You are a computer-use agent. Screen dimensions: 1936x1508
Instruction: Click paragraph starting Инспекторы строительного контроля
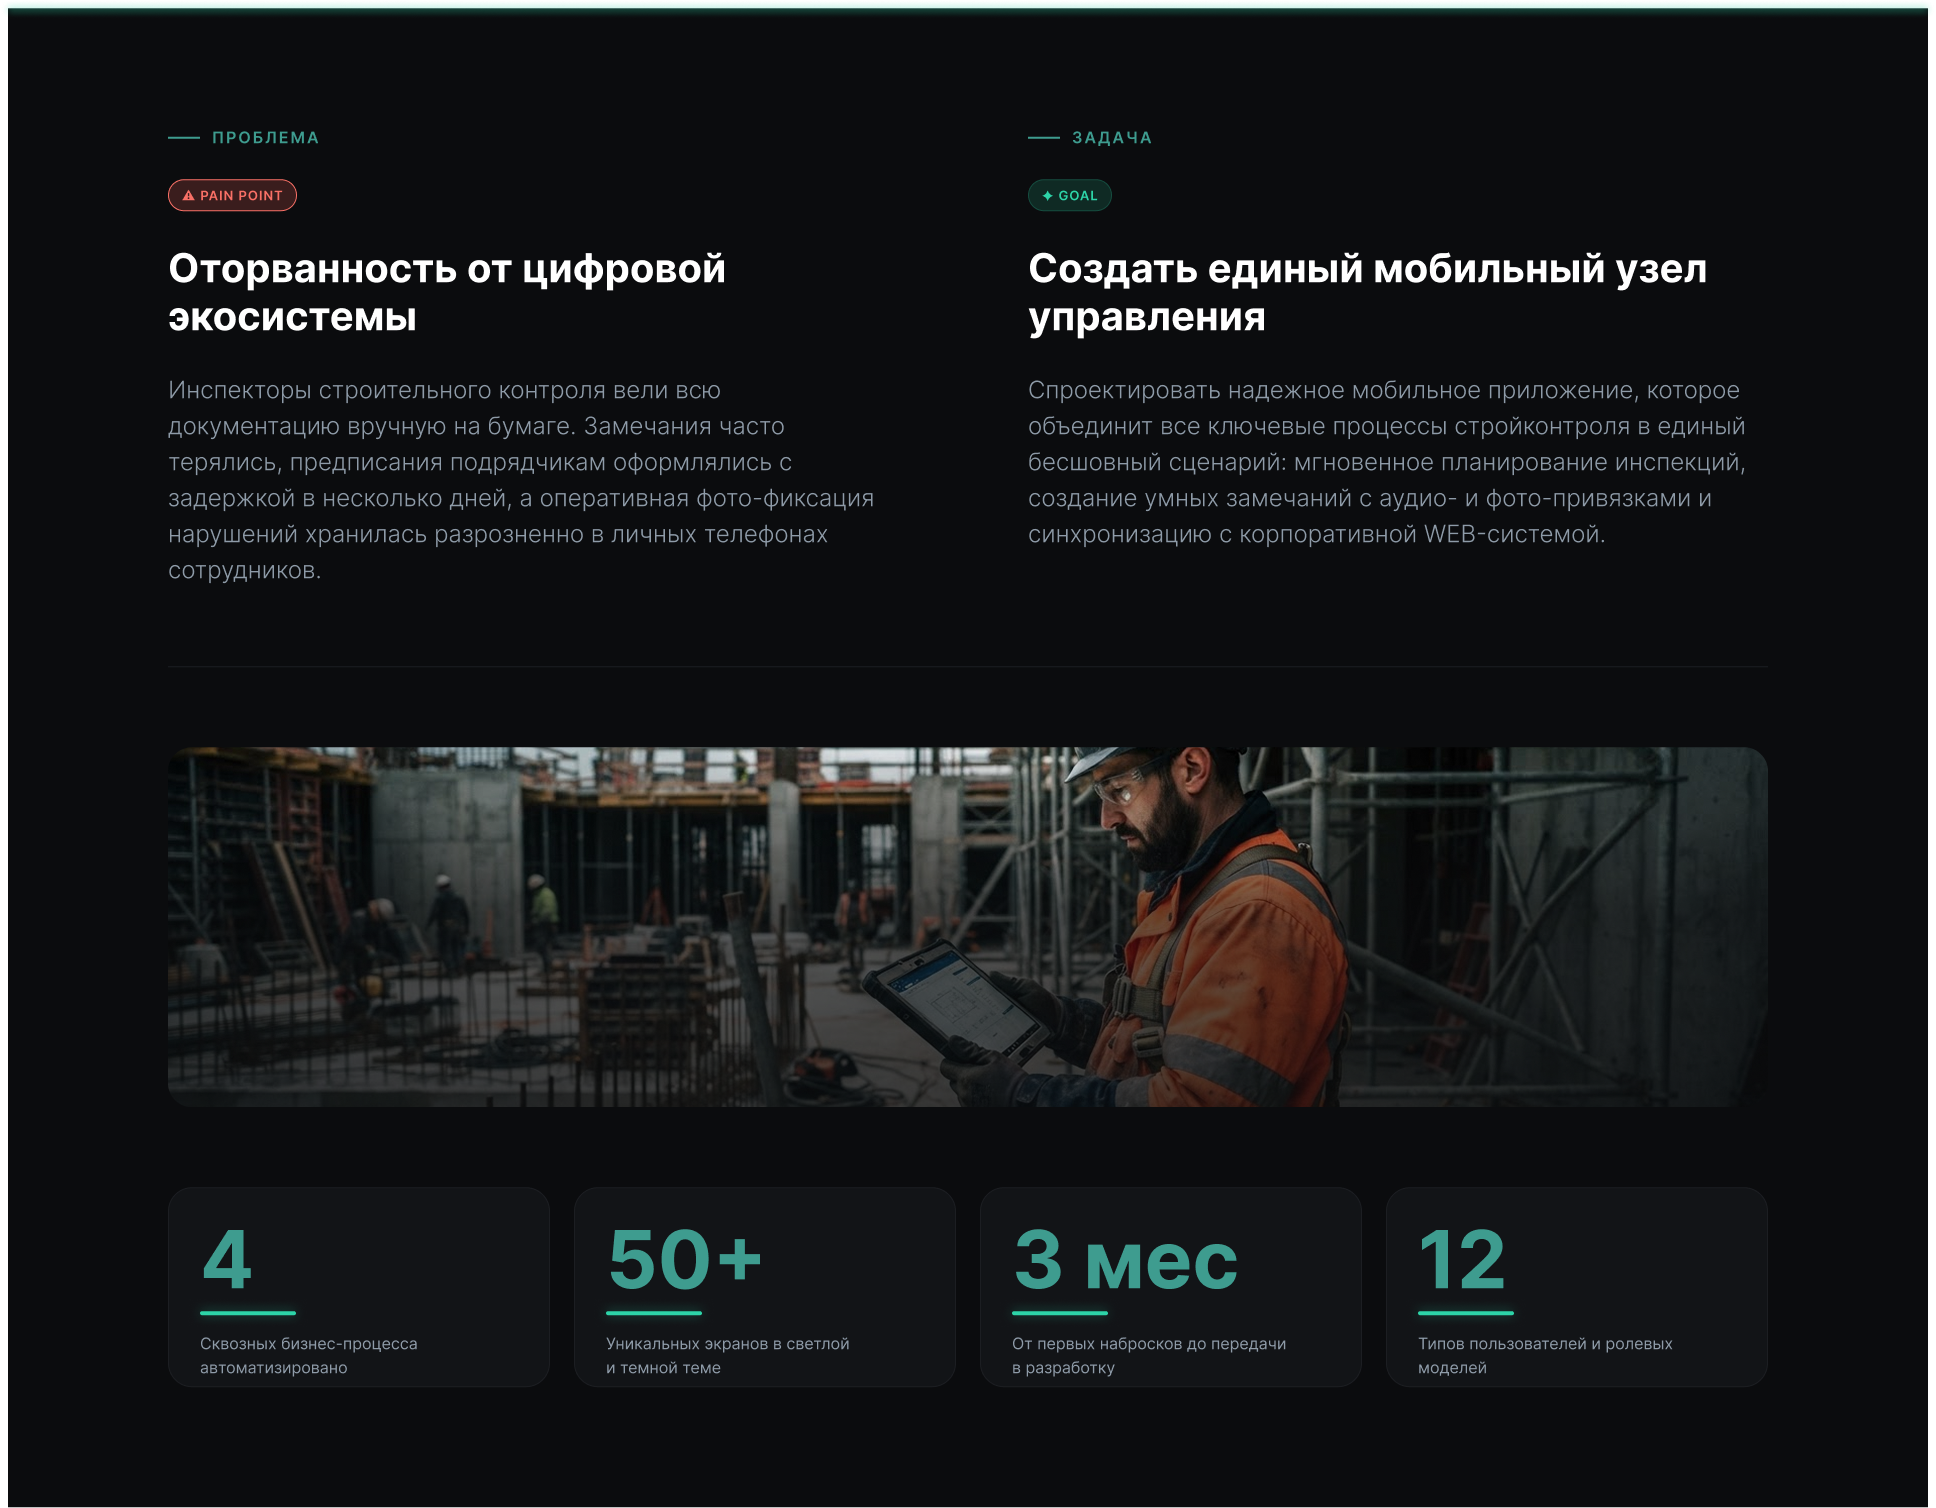click(521, 480)
